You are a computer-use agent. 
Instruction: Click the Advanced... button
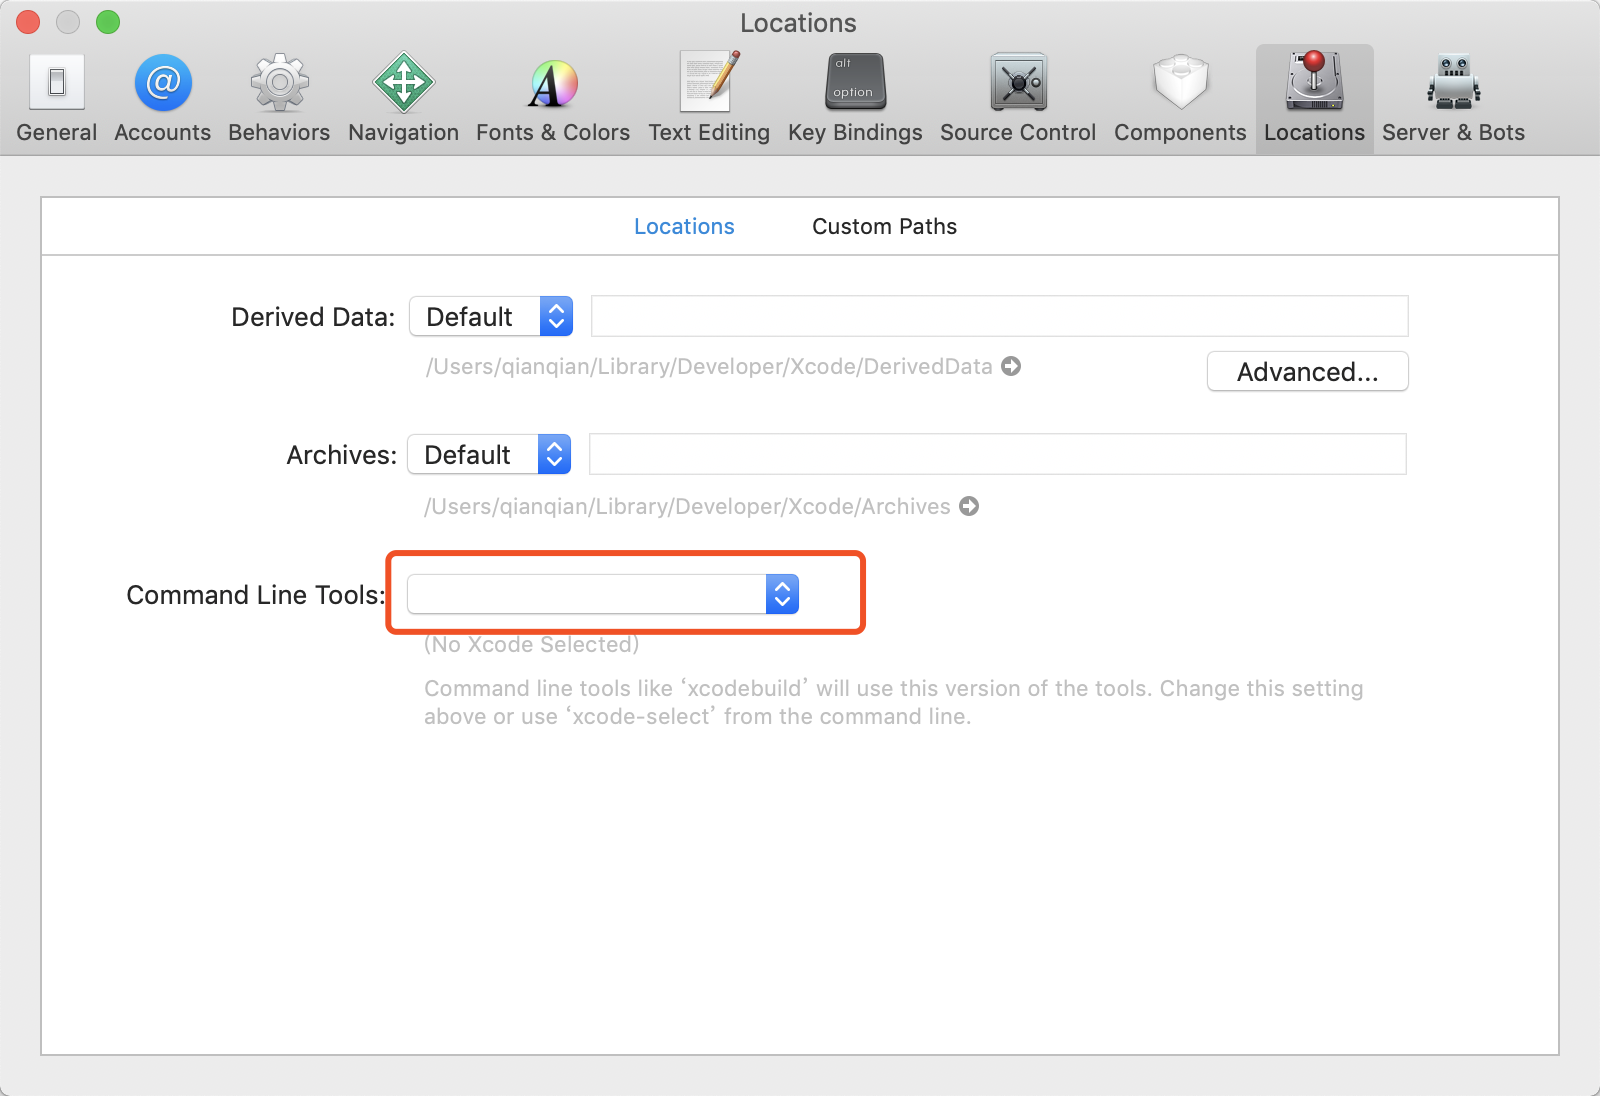[1307, 372]
